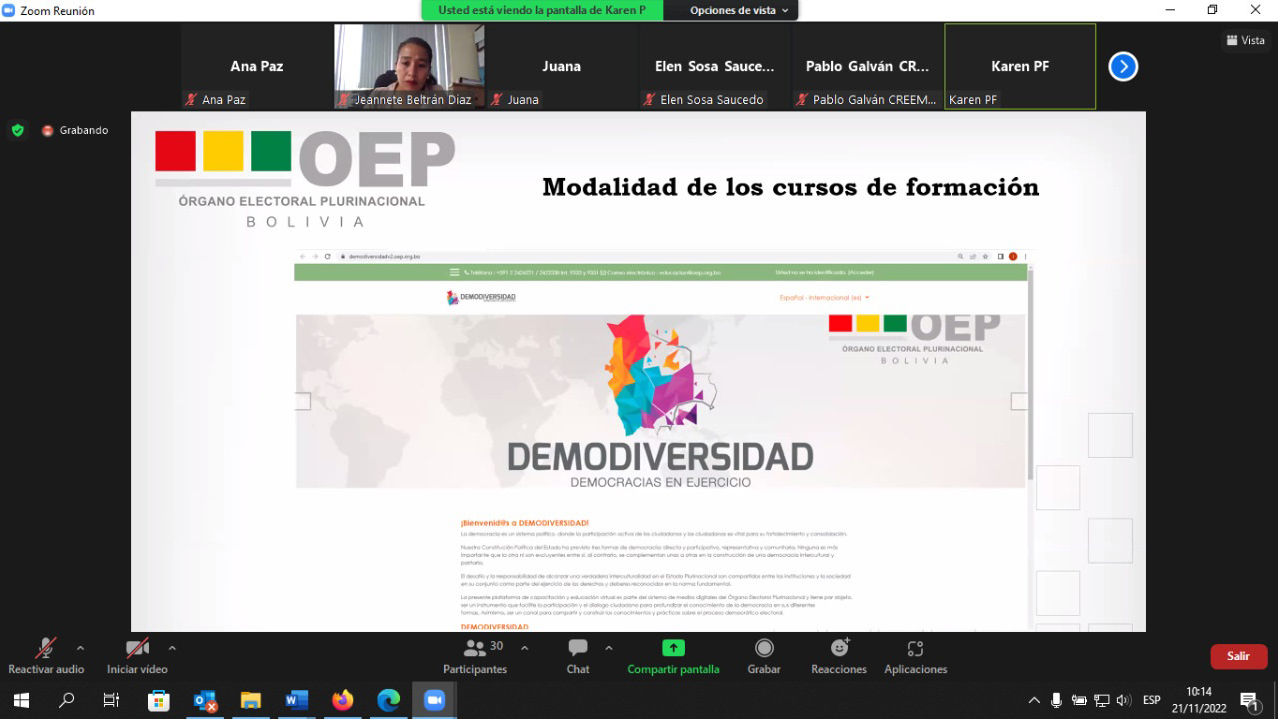This screenshot has width=1278, height=719.
Task: Open the Reacciones menu
Action: pos(838,656)
